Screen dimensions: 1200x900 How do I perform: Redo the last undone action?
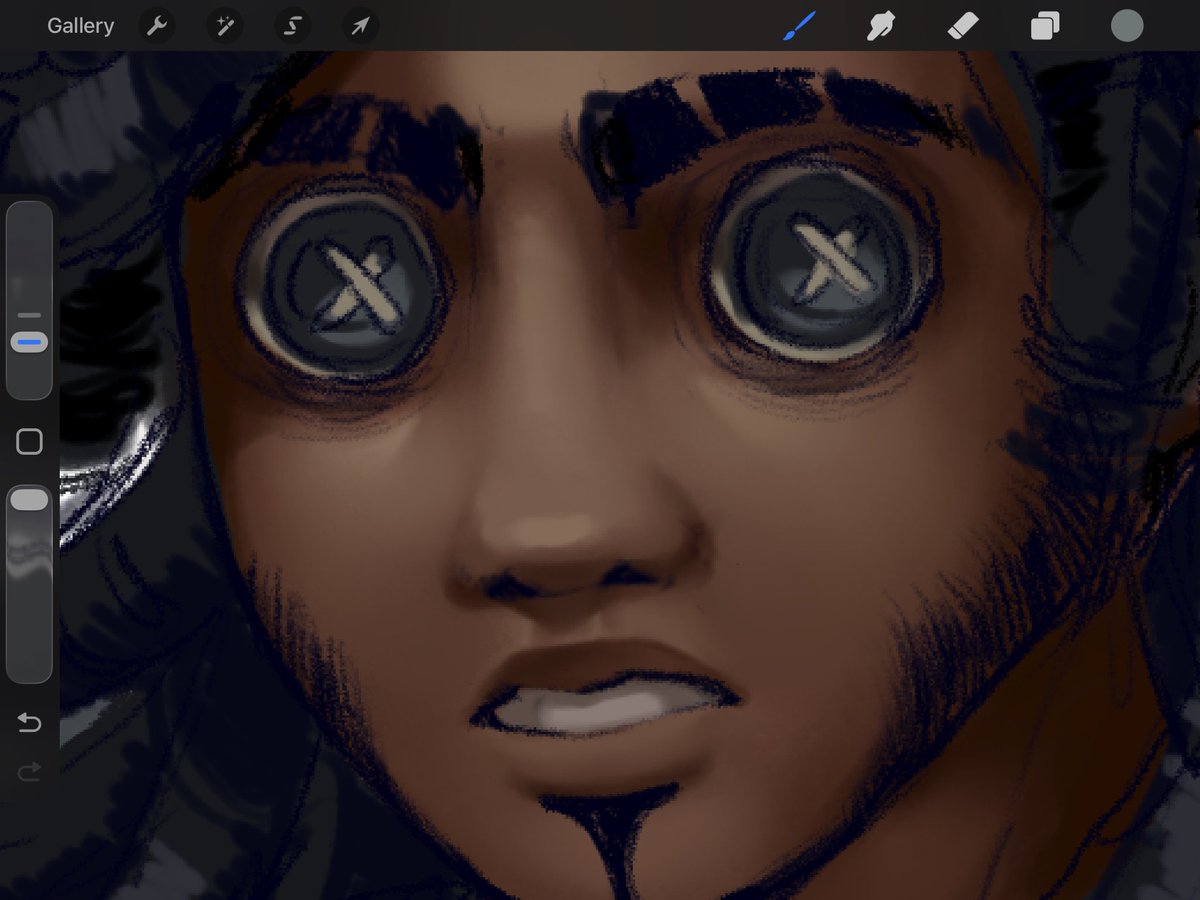point(29,772)
